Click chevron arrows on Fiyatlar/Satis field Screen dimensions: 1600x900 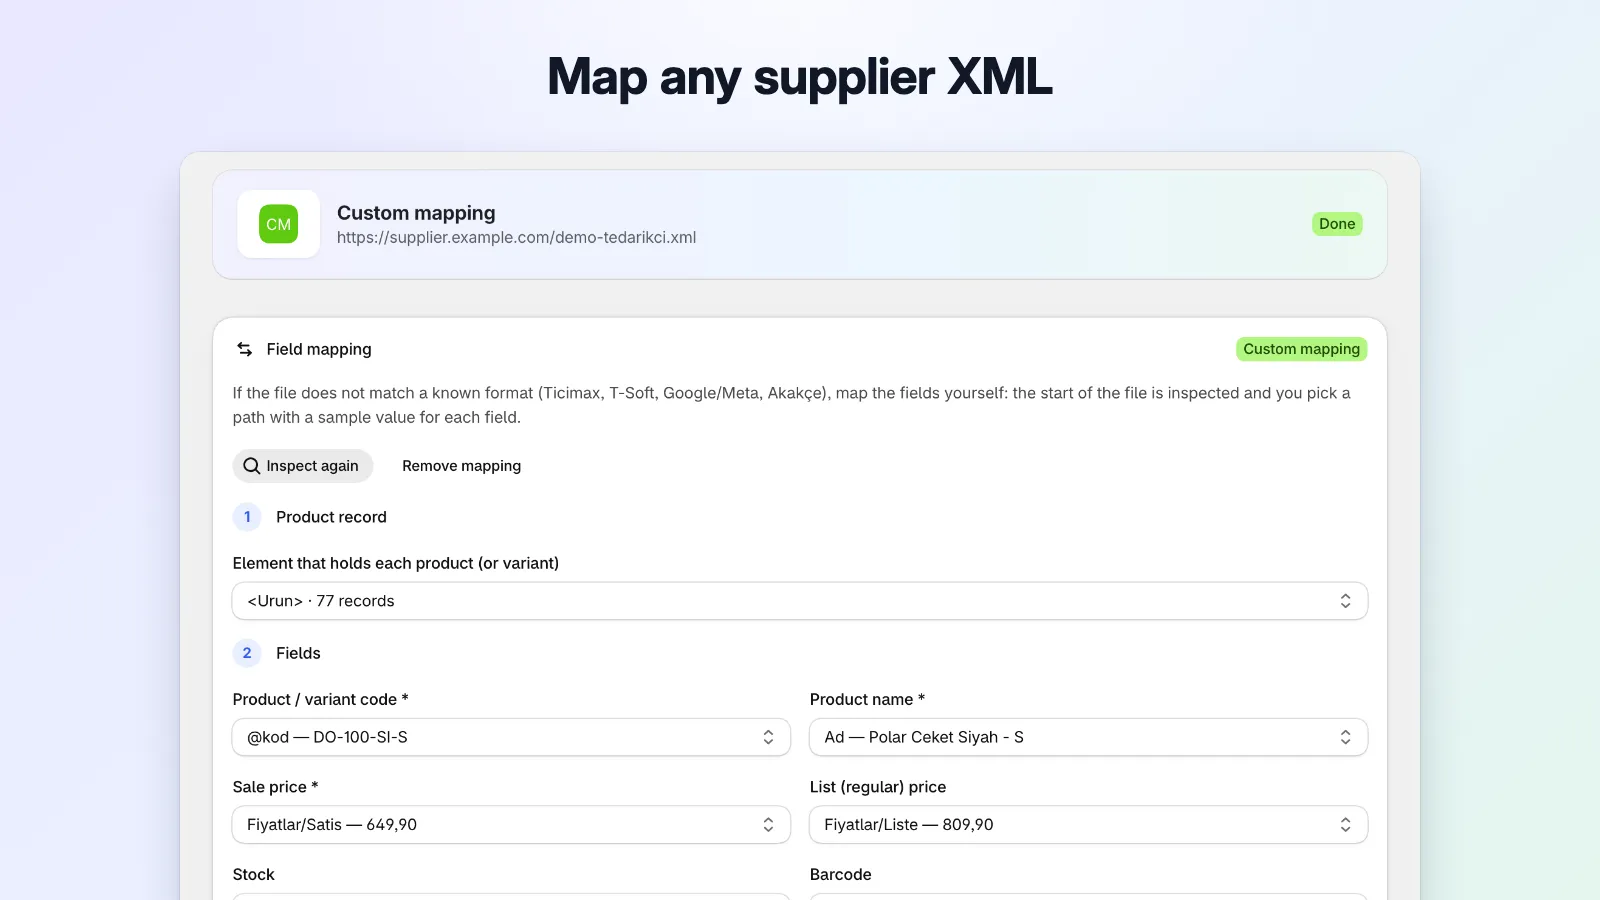(x=768, y=825)
